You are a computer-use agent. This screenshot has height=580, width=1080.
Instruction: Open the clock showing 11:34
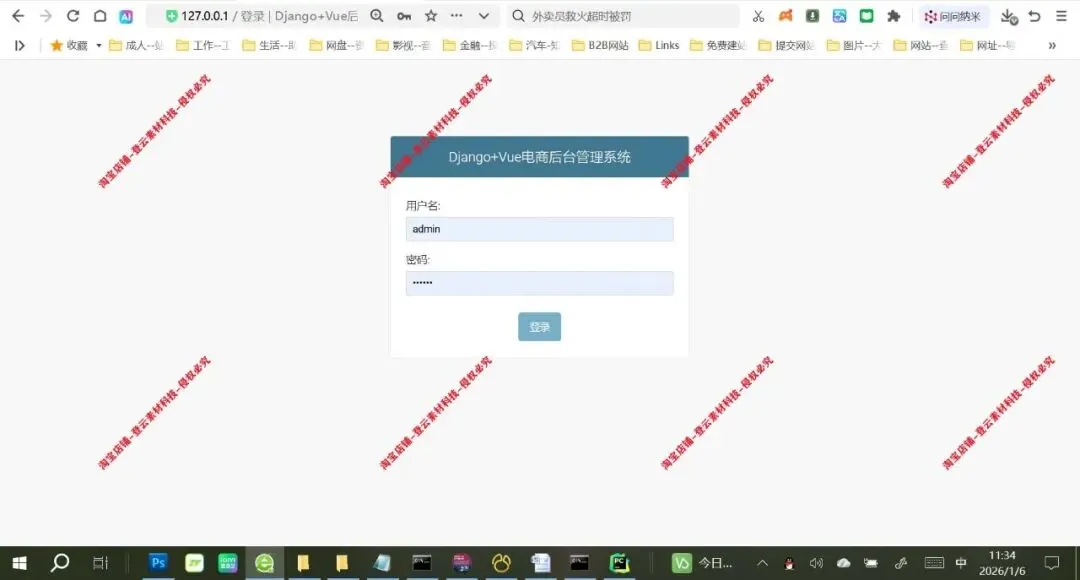point(1002,563)
